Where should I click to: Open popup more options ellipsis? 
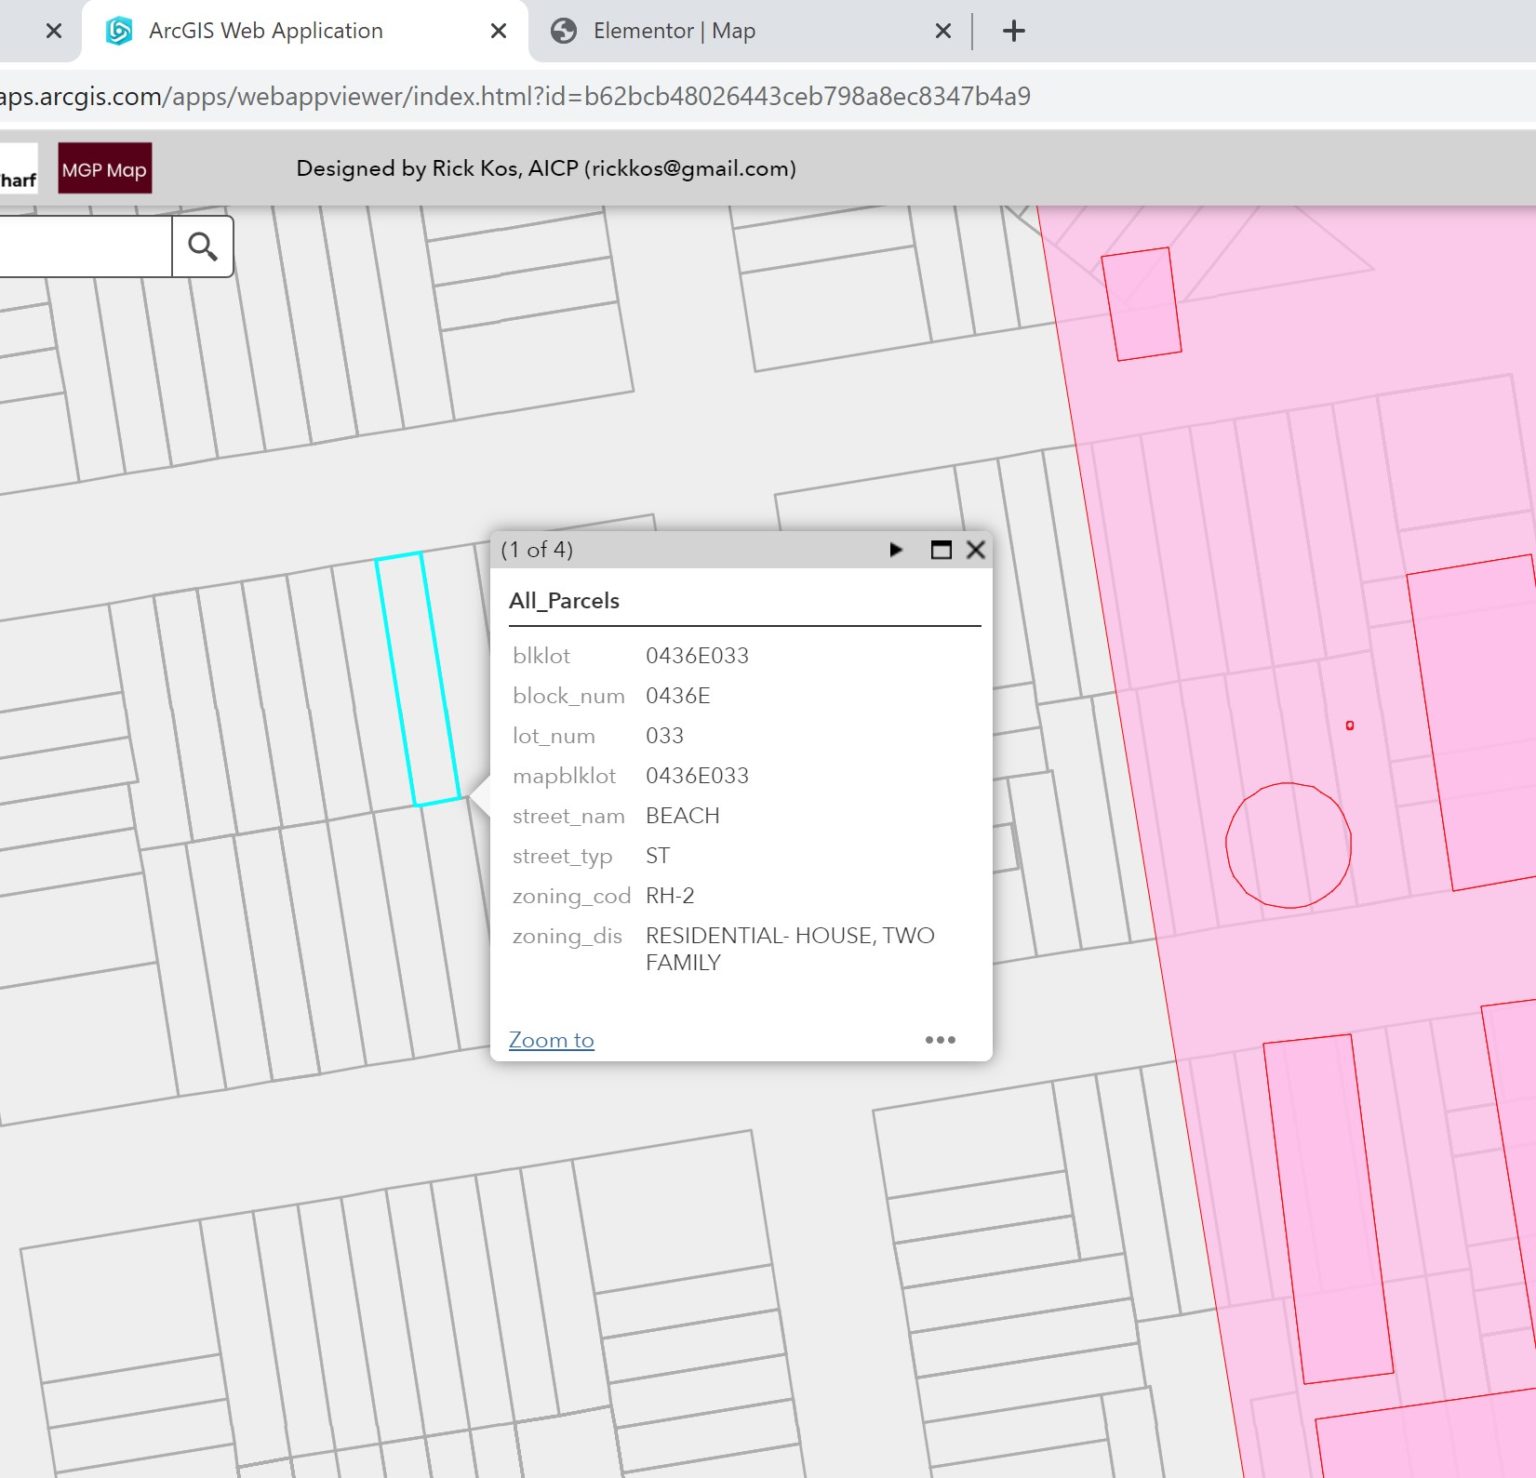[x=940, y=1040]
